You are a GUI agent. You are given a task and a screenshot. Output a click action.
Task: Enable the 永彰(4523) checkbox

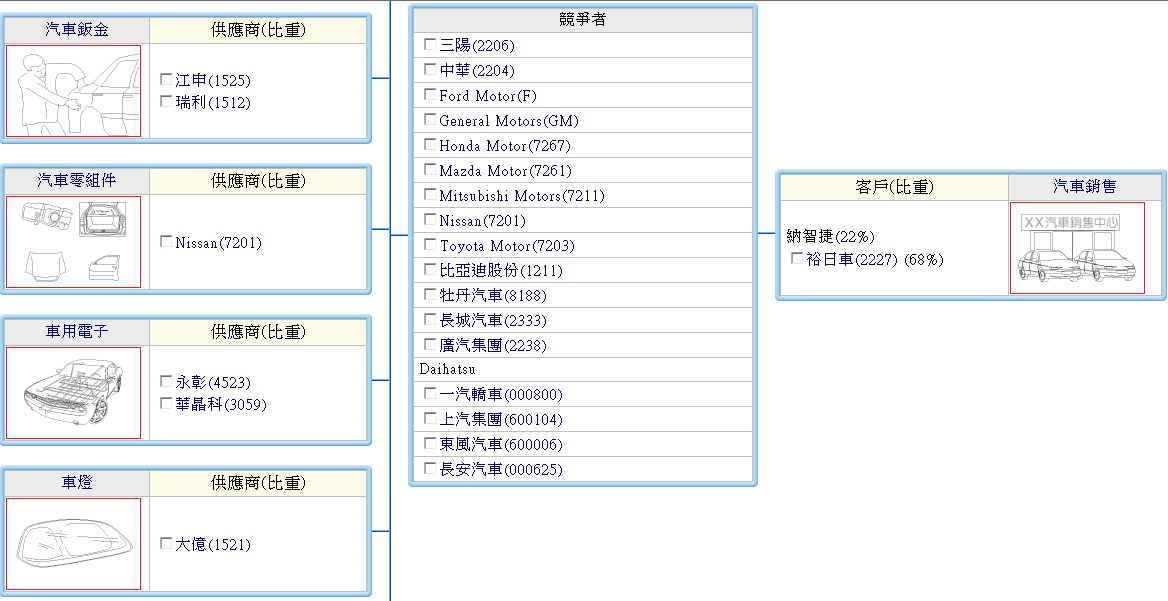(166, 381)
